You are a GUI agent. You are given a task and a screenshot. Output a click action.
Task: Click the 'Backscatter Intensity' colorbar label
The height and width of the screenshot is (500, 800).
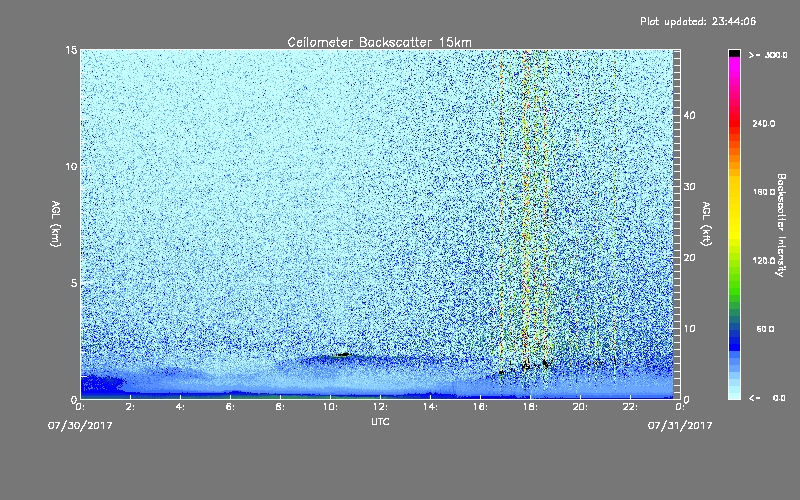(x=781, y=225)
